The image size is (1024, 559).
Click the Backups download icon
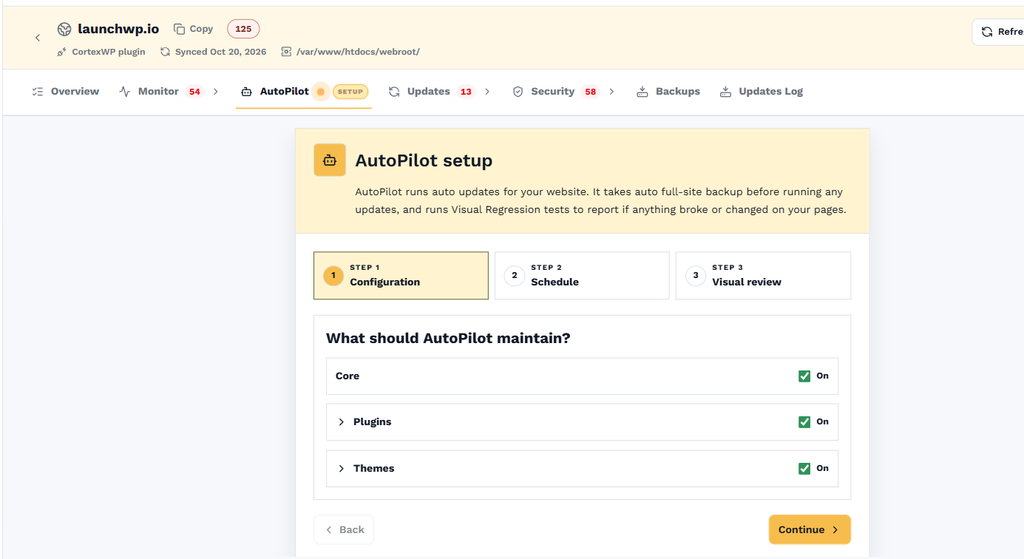coord(642,91)
